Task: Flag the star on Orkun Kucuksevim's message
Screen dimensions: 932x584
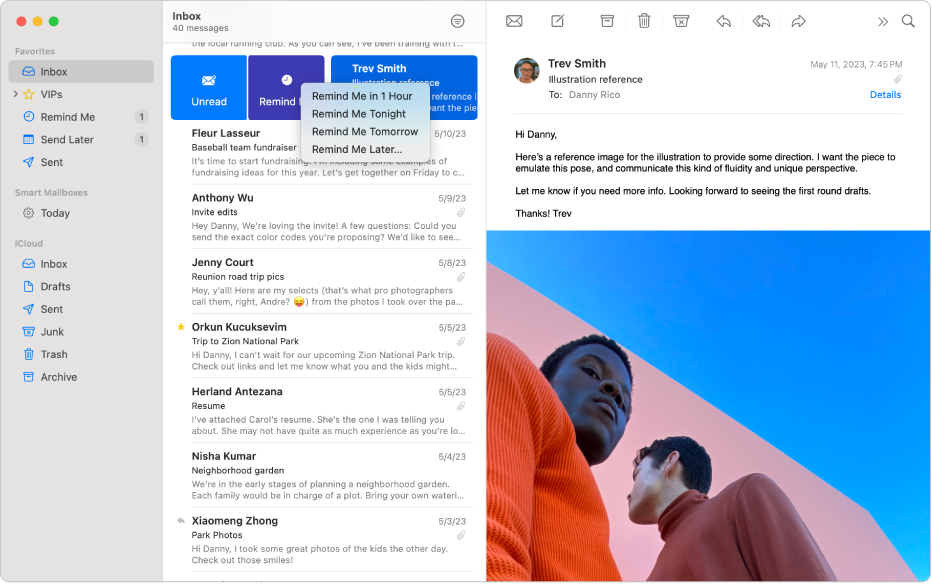Action: (x=180, y=326)
